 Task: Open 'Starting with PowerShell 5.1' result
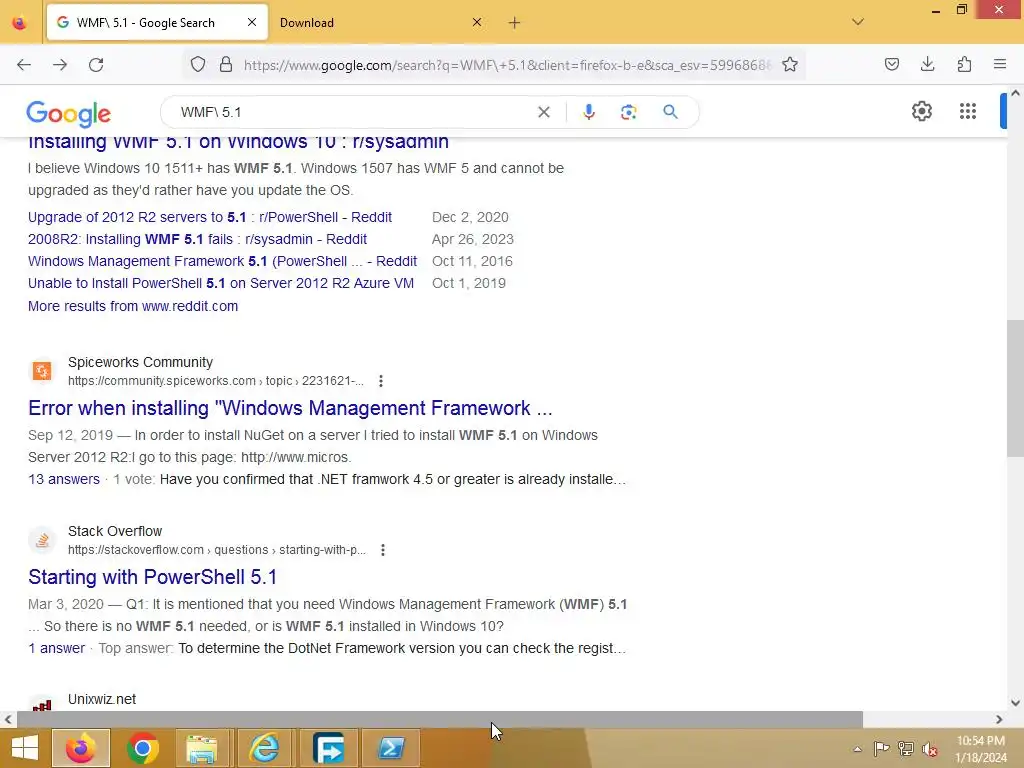click(x=152, y=577)
